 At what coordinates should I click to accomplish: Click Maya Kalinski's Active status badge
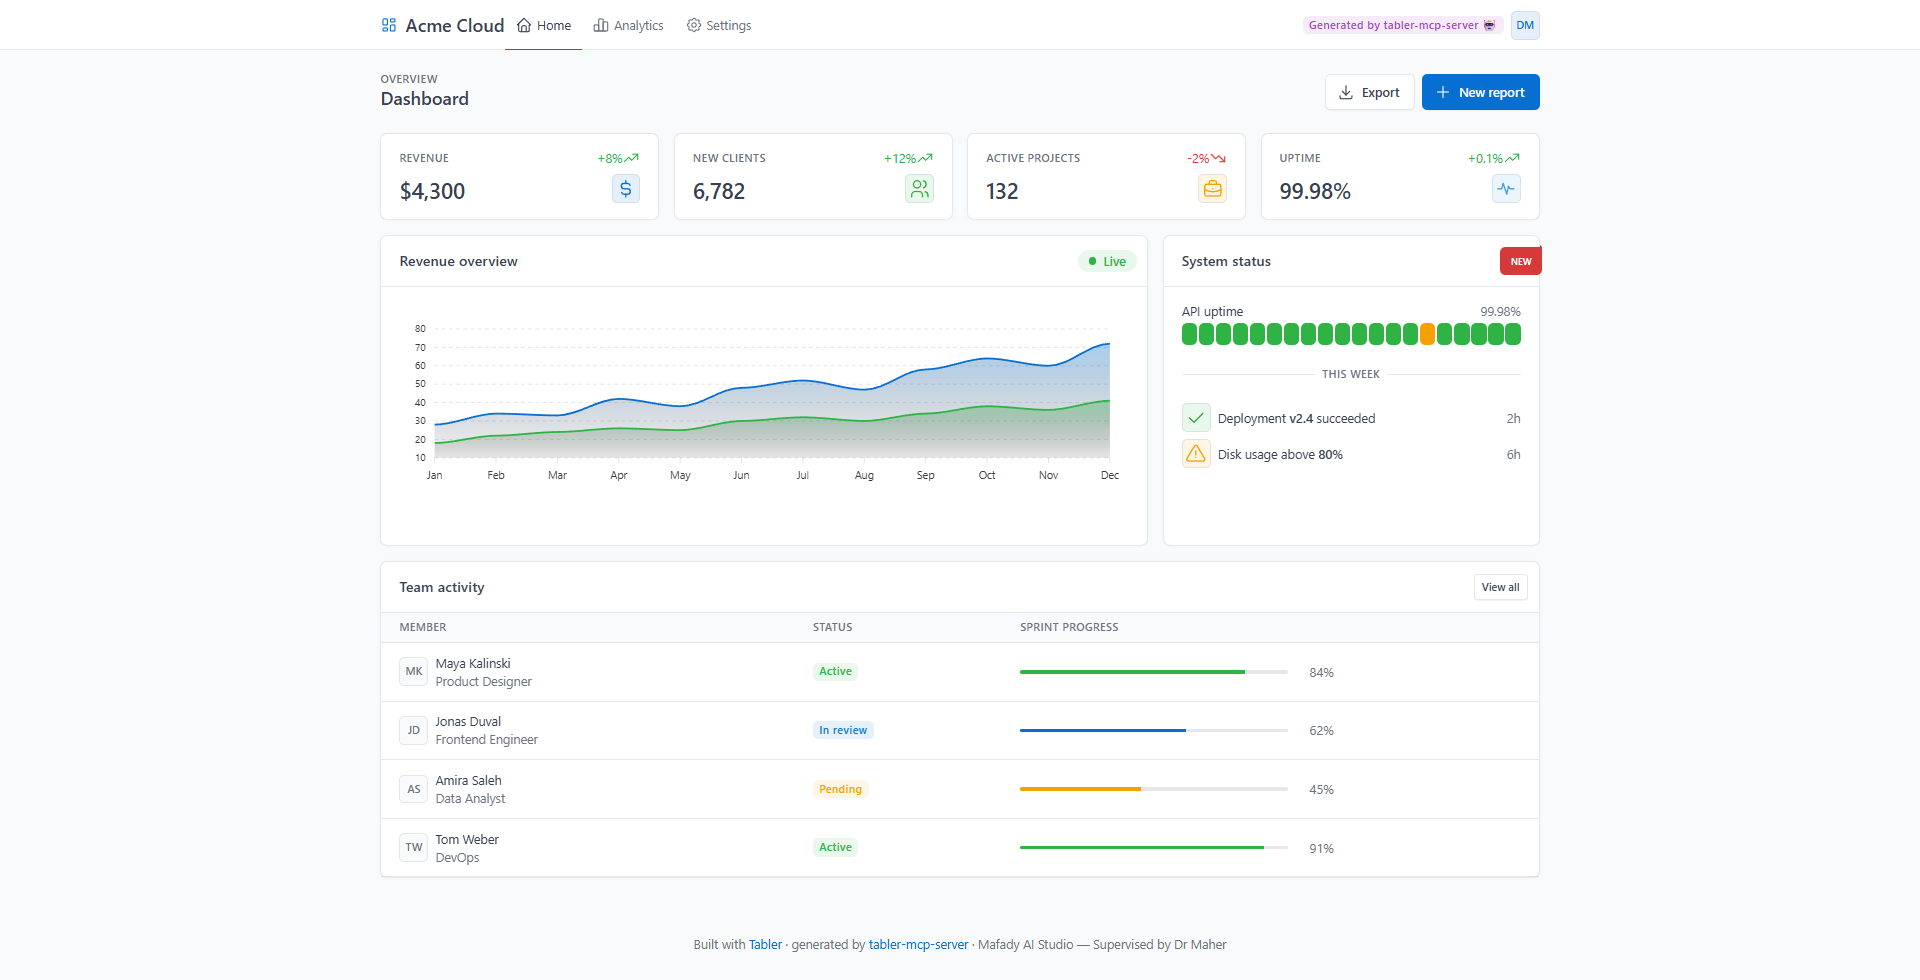pos(835,672)
